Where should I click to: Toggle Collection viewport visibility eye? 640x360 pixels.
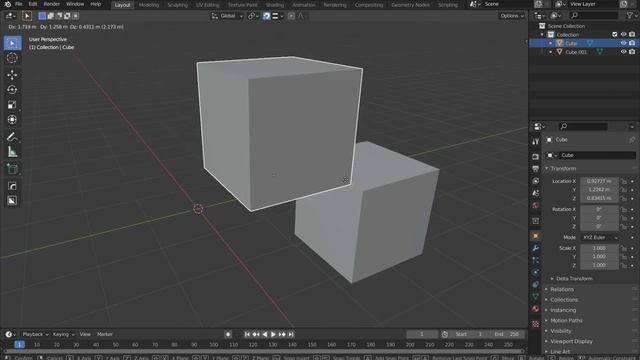(x=623, y=34)
